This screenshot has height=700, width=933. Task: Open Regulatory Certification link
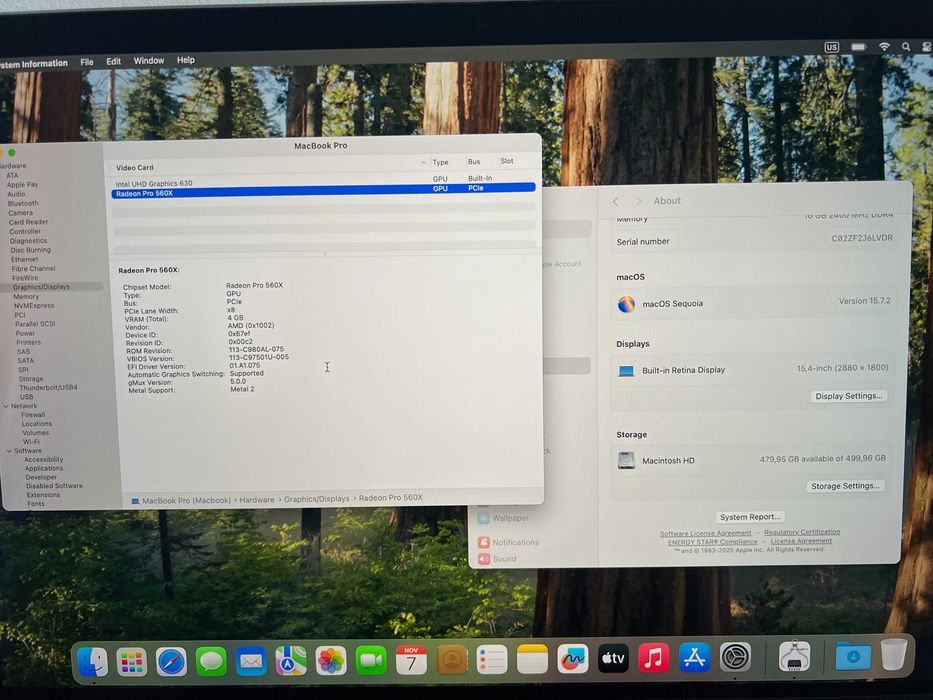coord(802,532)
